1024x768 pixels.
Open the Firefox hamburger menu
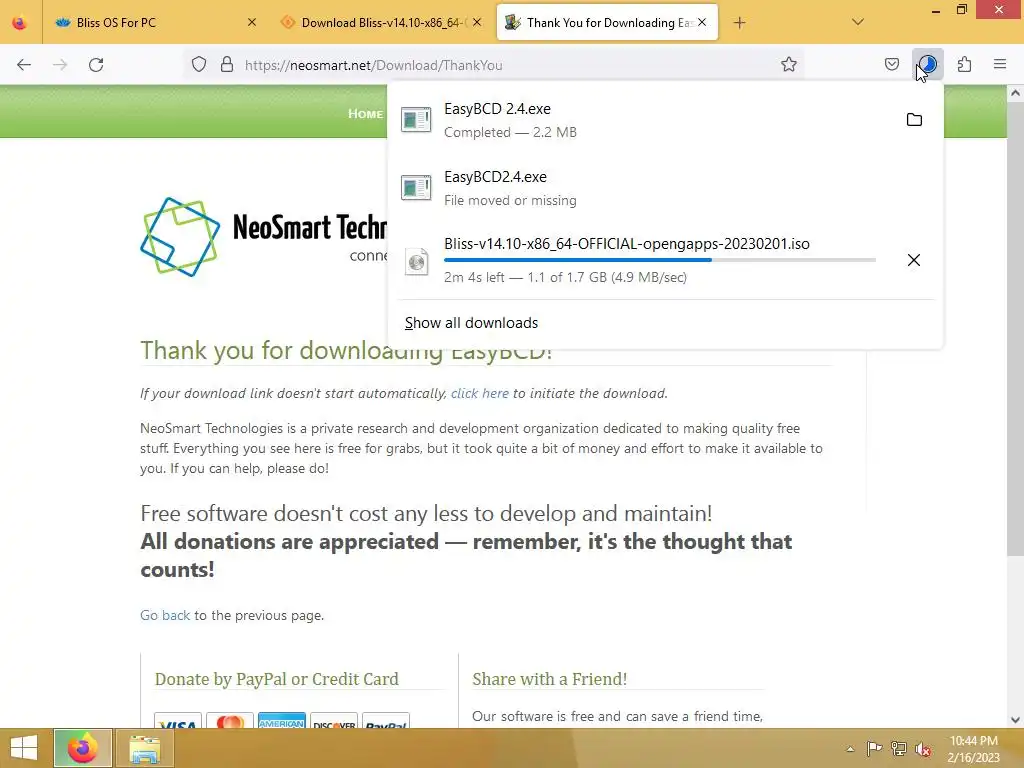tap(1000, 64)
